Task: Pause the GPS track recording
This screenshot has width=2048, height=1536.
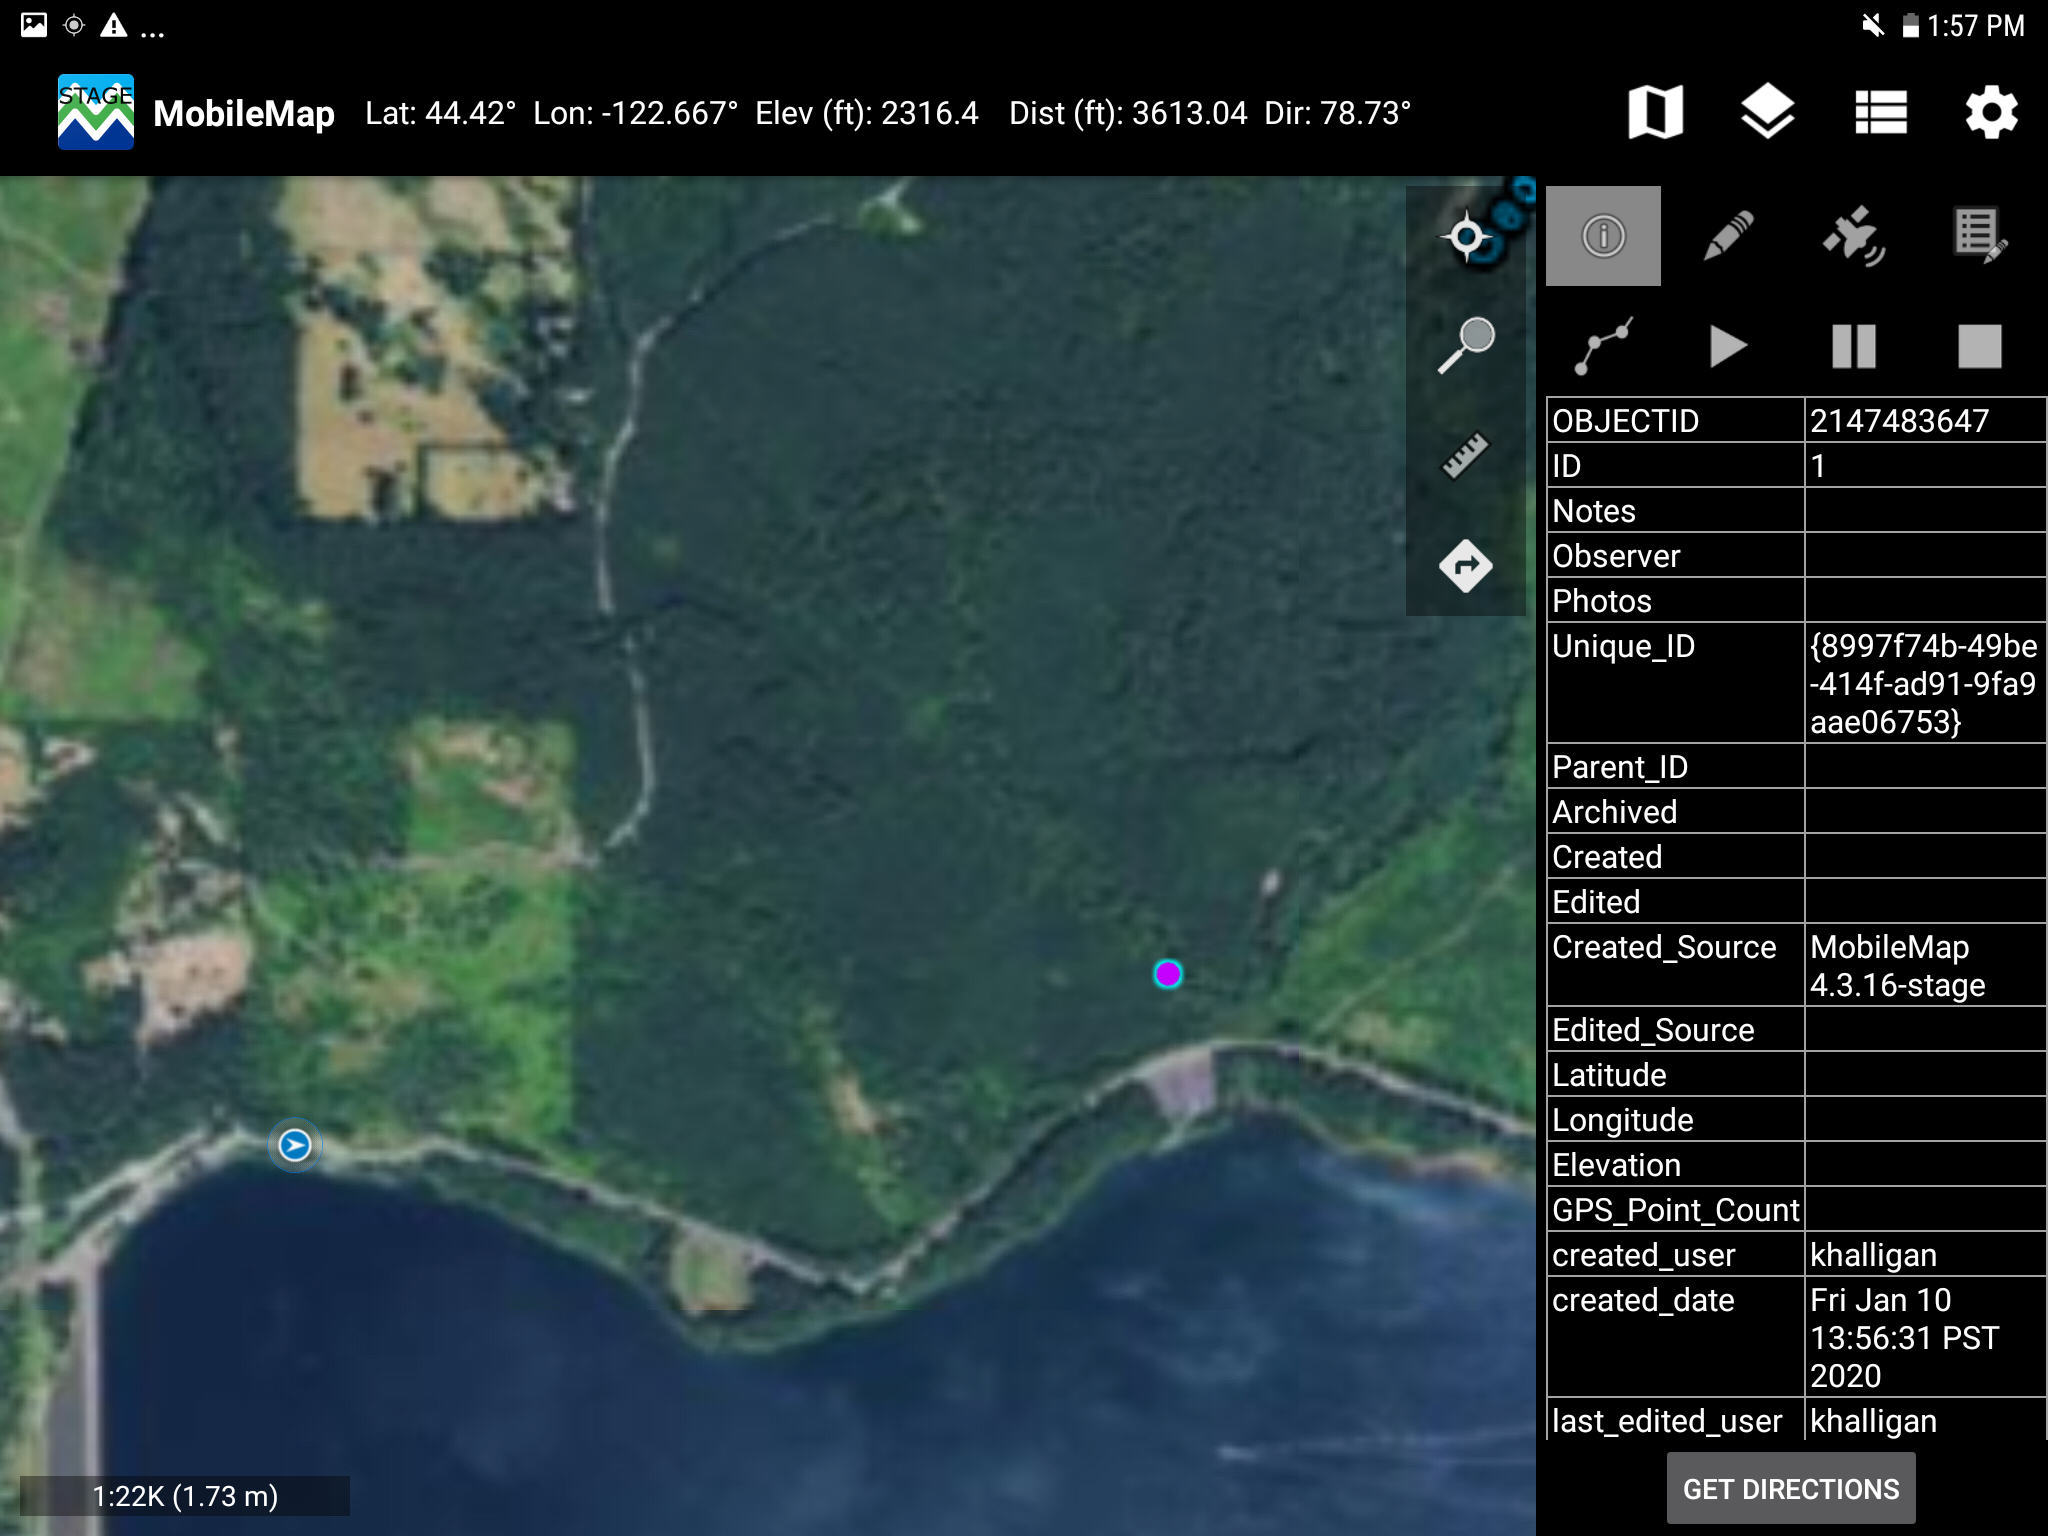Action: [1853, 347]
